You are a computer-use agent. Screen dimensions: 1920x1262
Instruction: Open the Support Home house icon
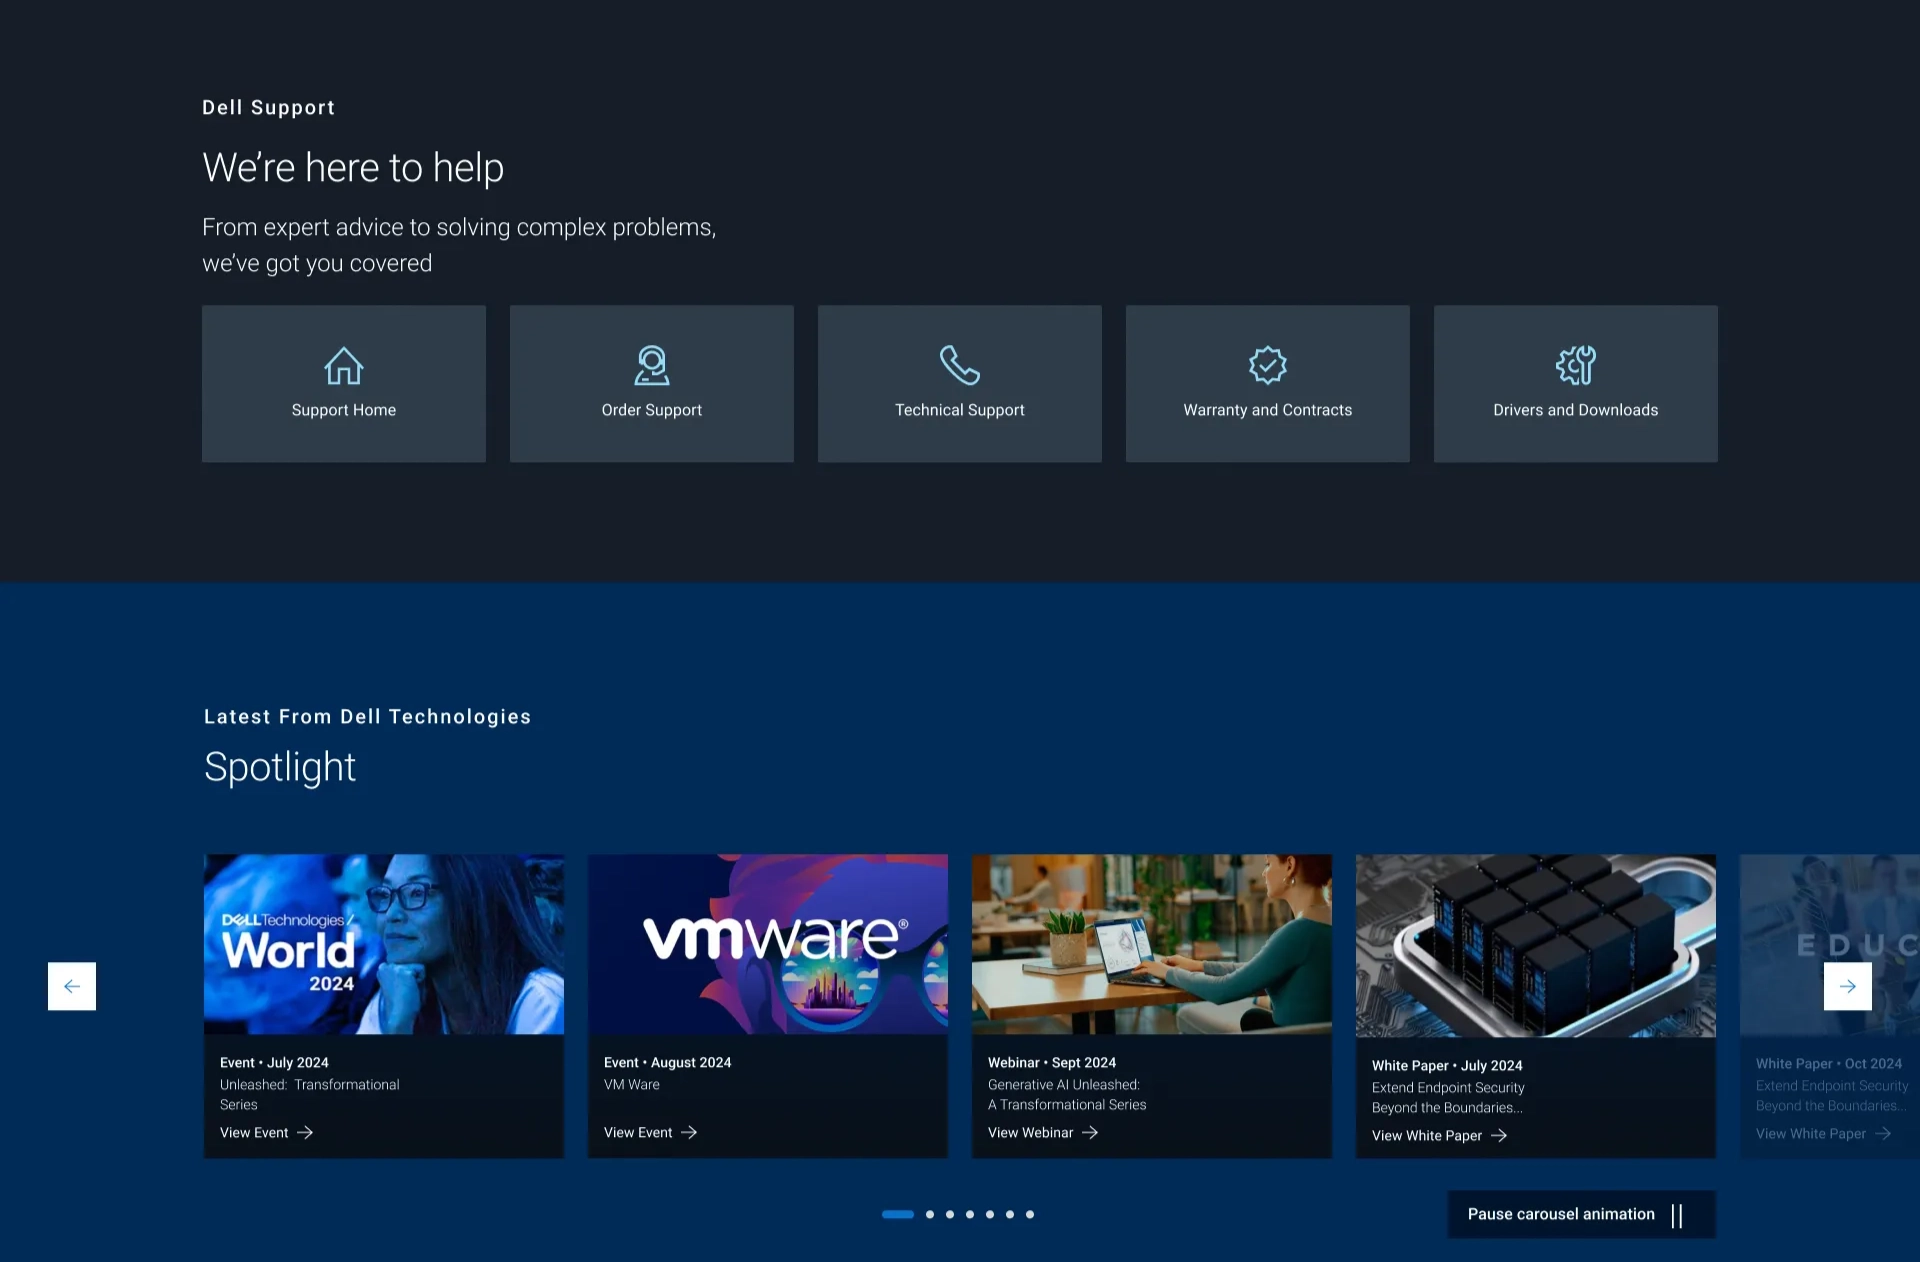pos(343,366)
